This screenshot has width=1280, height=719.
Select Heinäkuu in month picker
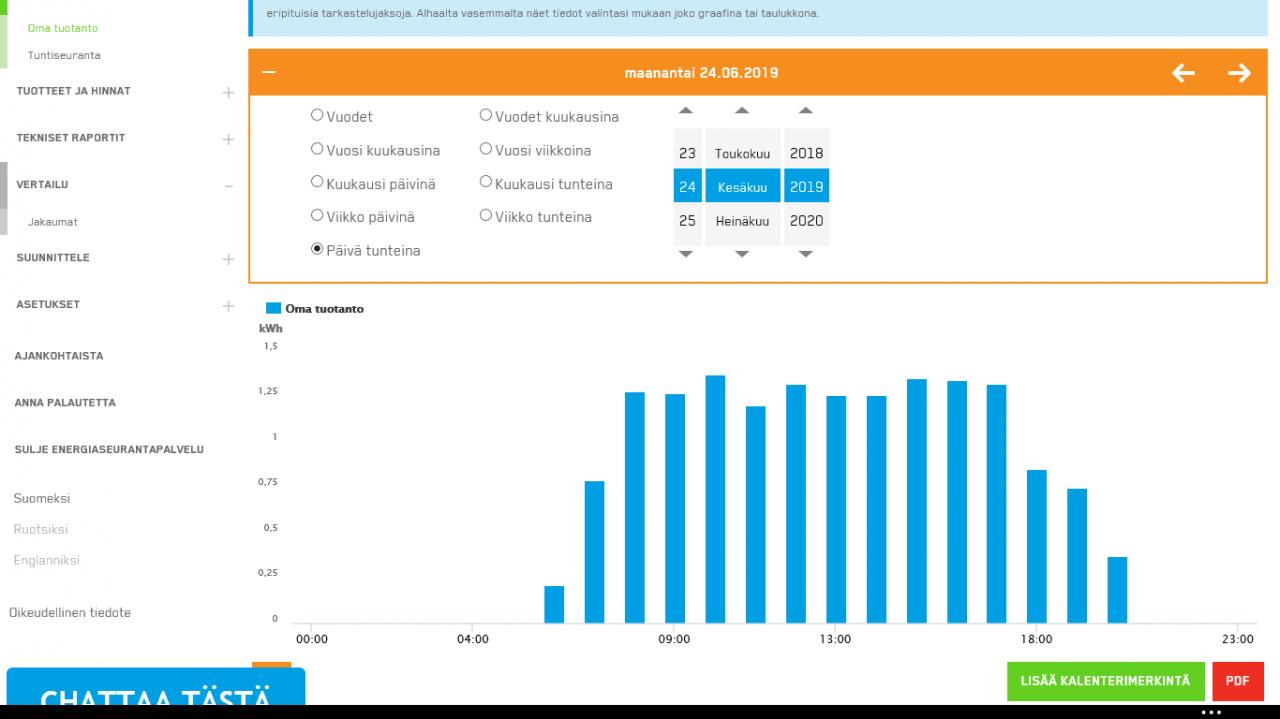742,221
